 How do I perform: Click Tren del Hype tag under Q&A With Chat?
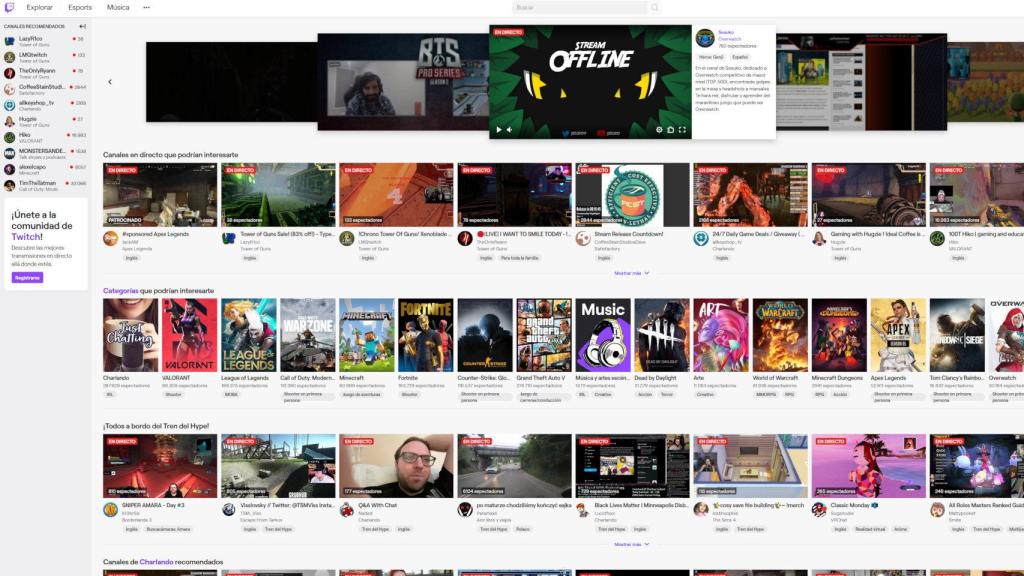coord(374,529)
